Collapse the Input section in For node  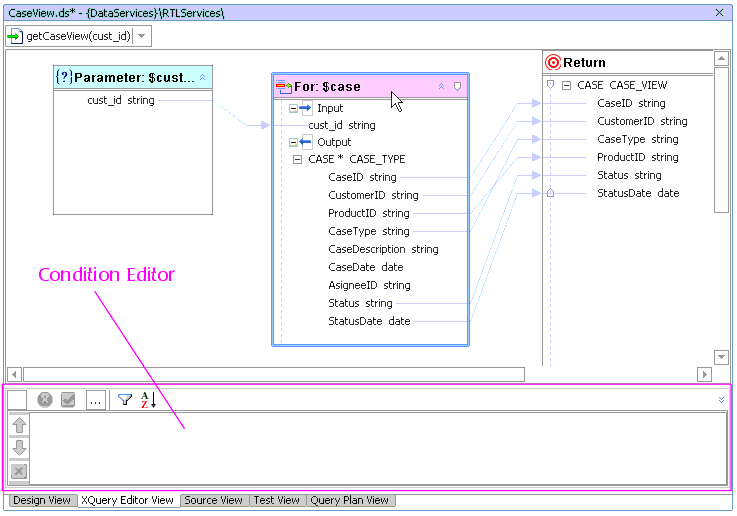(x=293, y=109)
